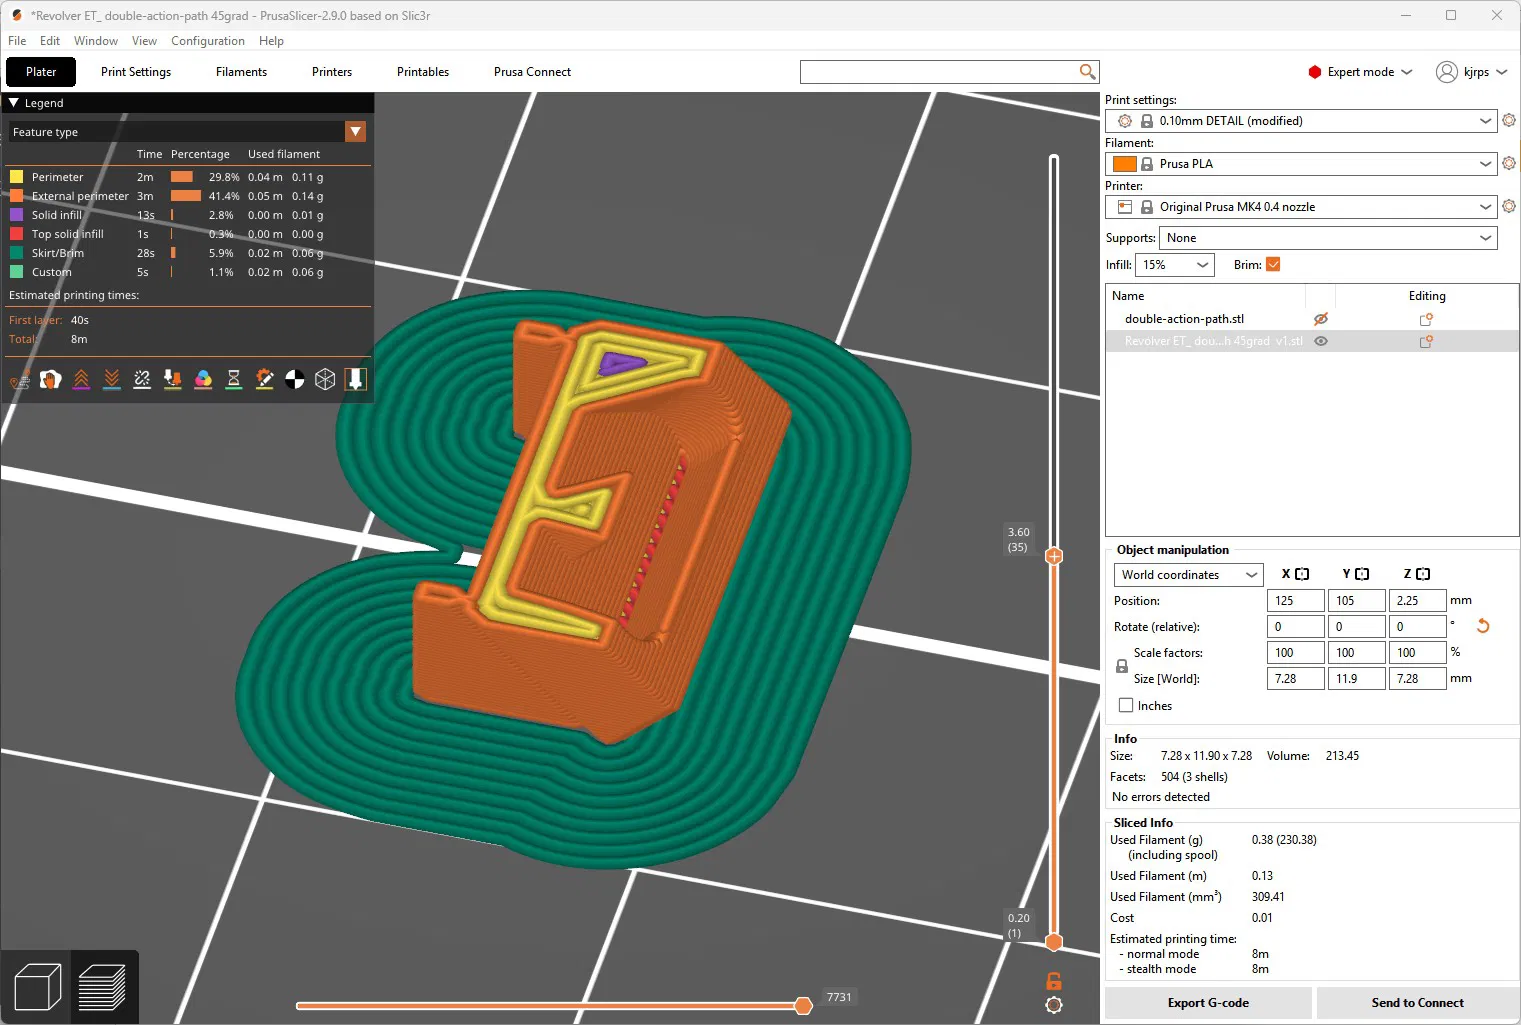Toggle center of gravity marker icon
Screen dimensions: 1521x1025
pyautogui.click(x=295, y=380)
